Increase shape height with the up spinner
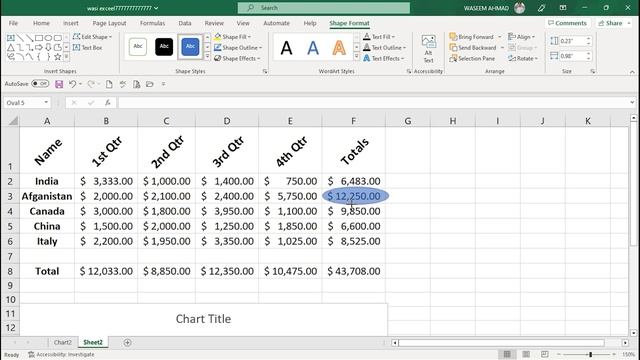Viewport: 640px width, 360px height. [588, 39]
